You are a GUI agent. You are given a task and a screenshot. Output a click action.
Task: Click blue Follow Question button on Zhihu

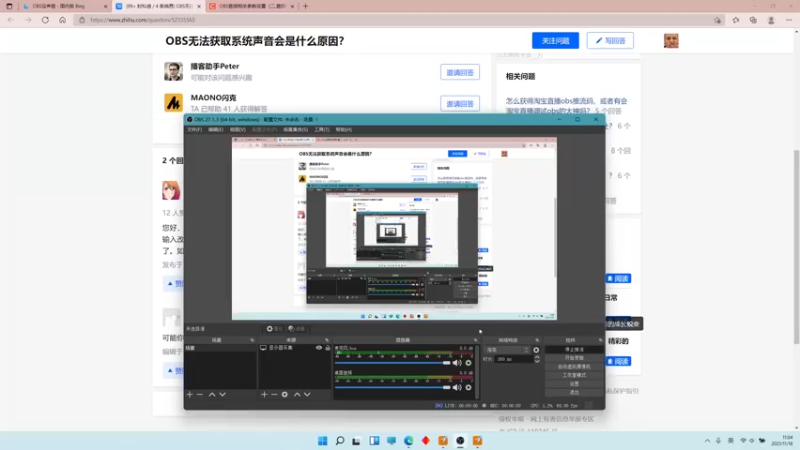pos(555,40)
